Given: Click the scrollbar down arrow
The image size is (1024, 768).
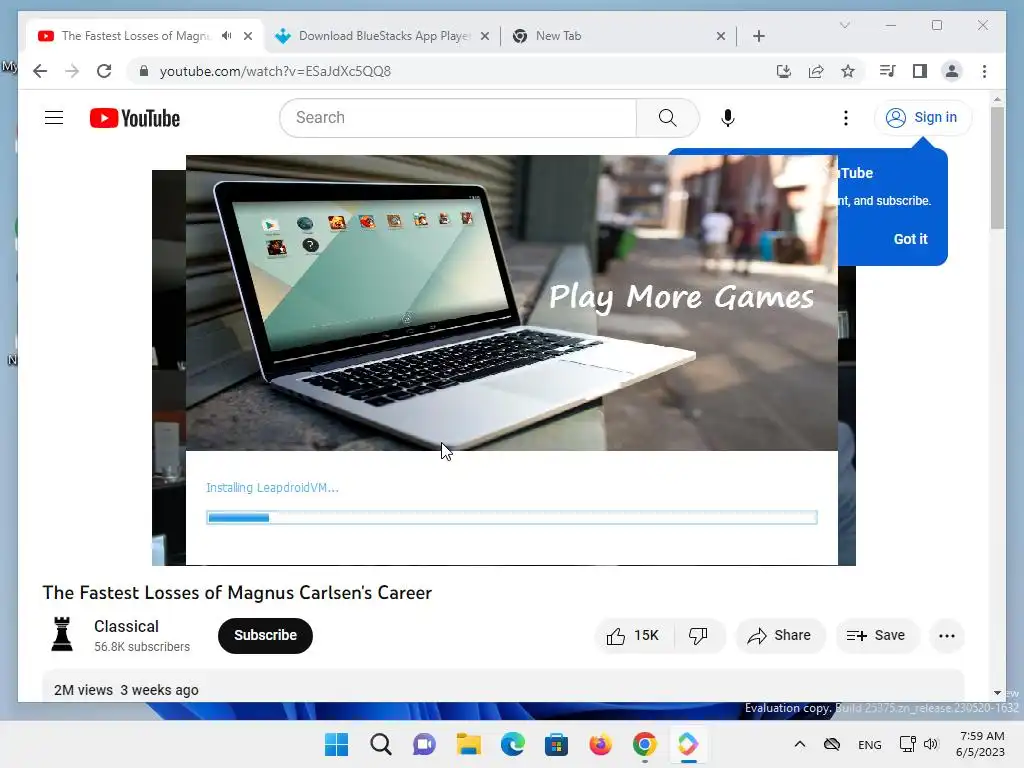Looking at the screenshot, I should (x=997, y=693).
